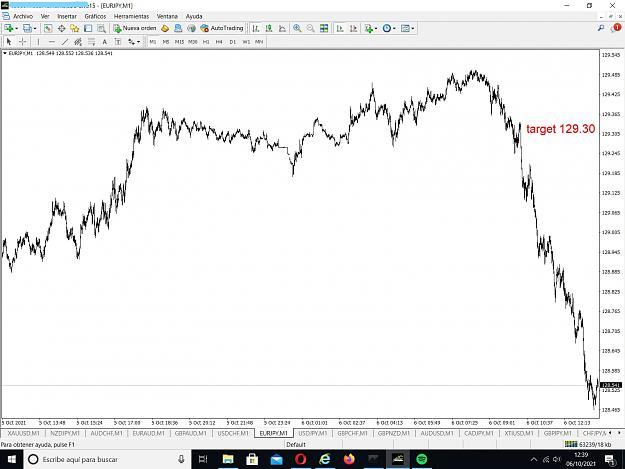Select the Fibonacci Retracement tool
This screenshot has width=625, height=469.
point(91,42)
